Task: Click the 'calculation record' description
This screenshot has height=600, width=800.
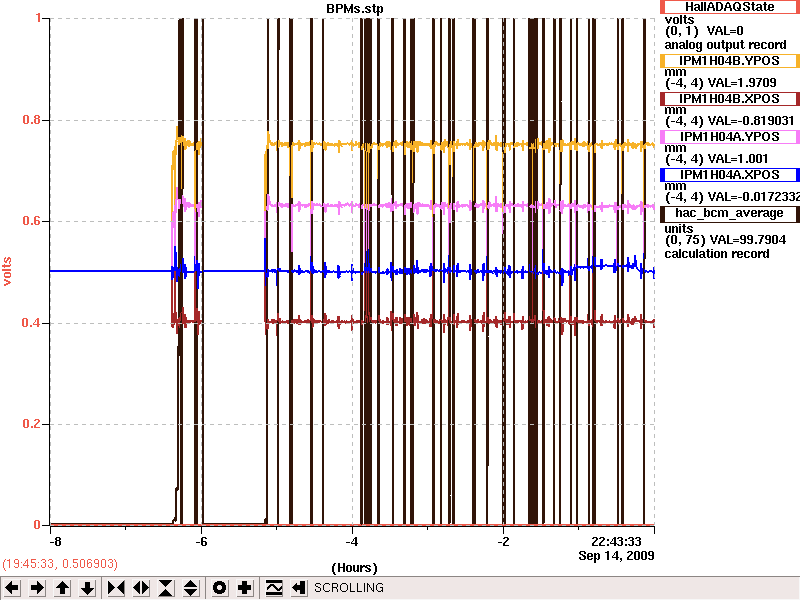Action: click(716, 254)
